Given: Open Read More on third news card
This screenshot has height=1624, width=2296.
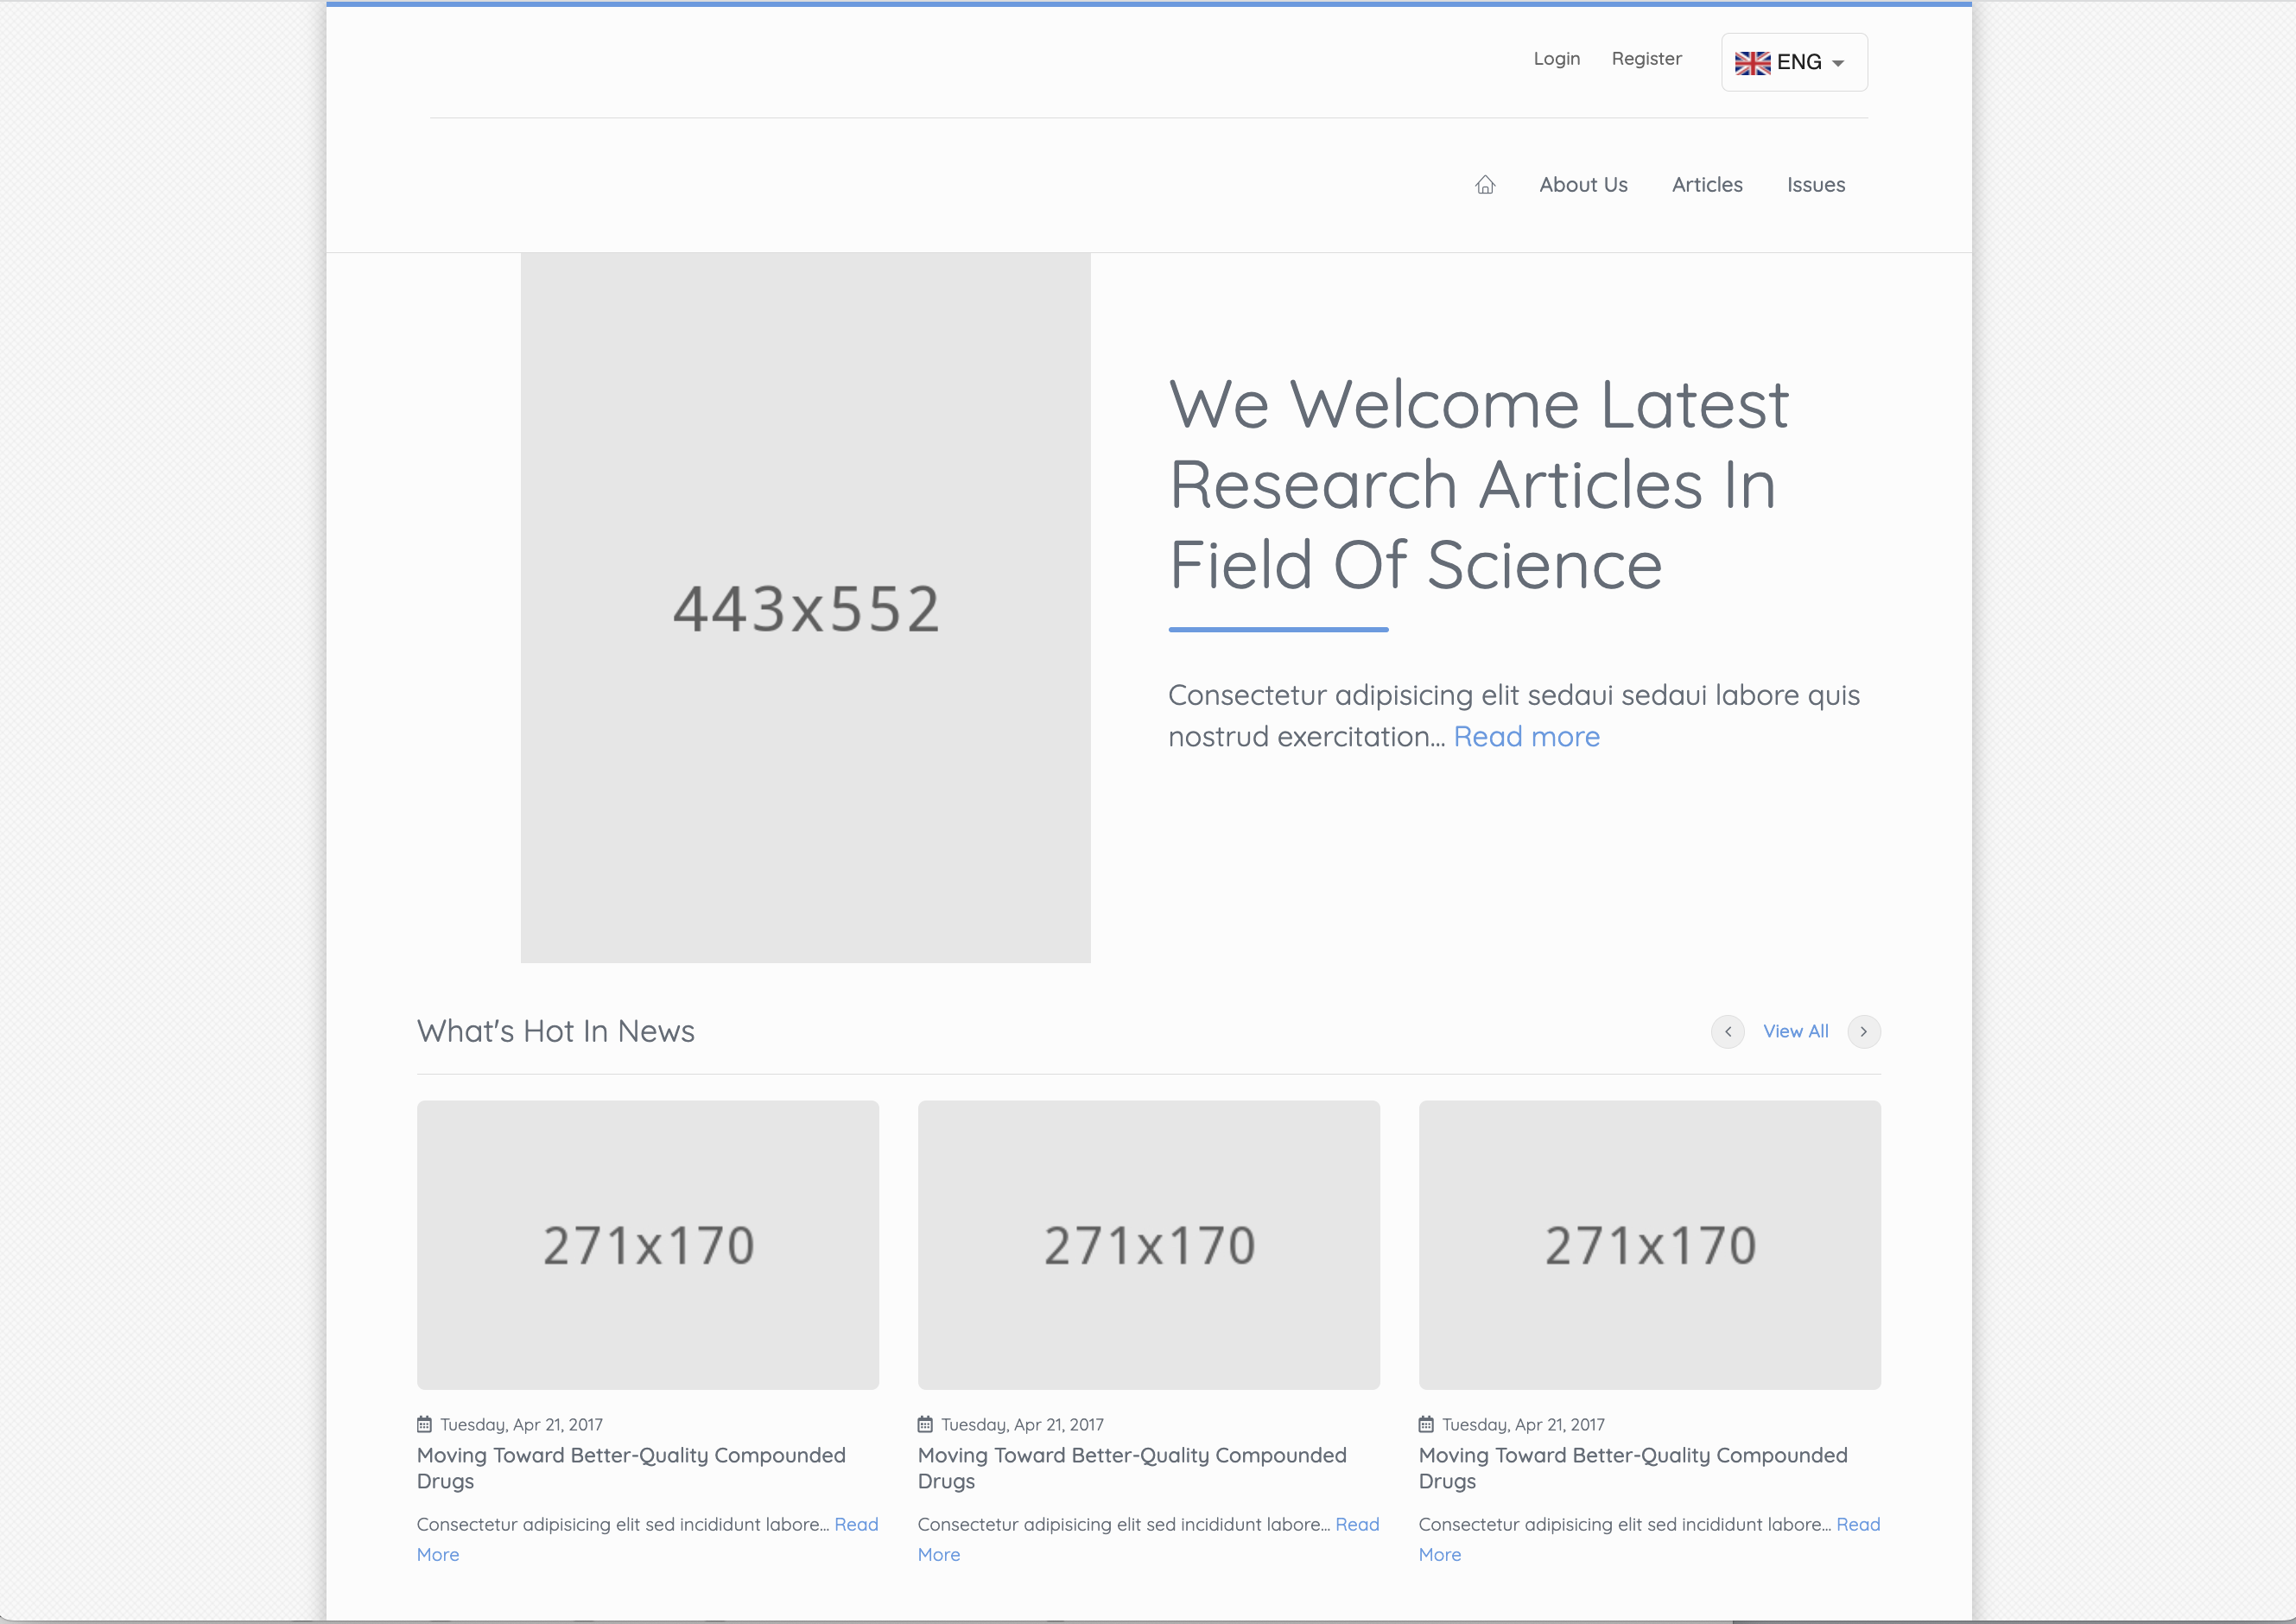Looking at the screenshot, I should [1858, 1524].
